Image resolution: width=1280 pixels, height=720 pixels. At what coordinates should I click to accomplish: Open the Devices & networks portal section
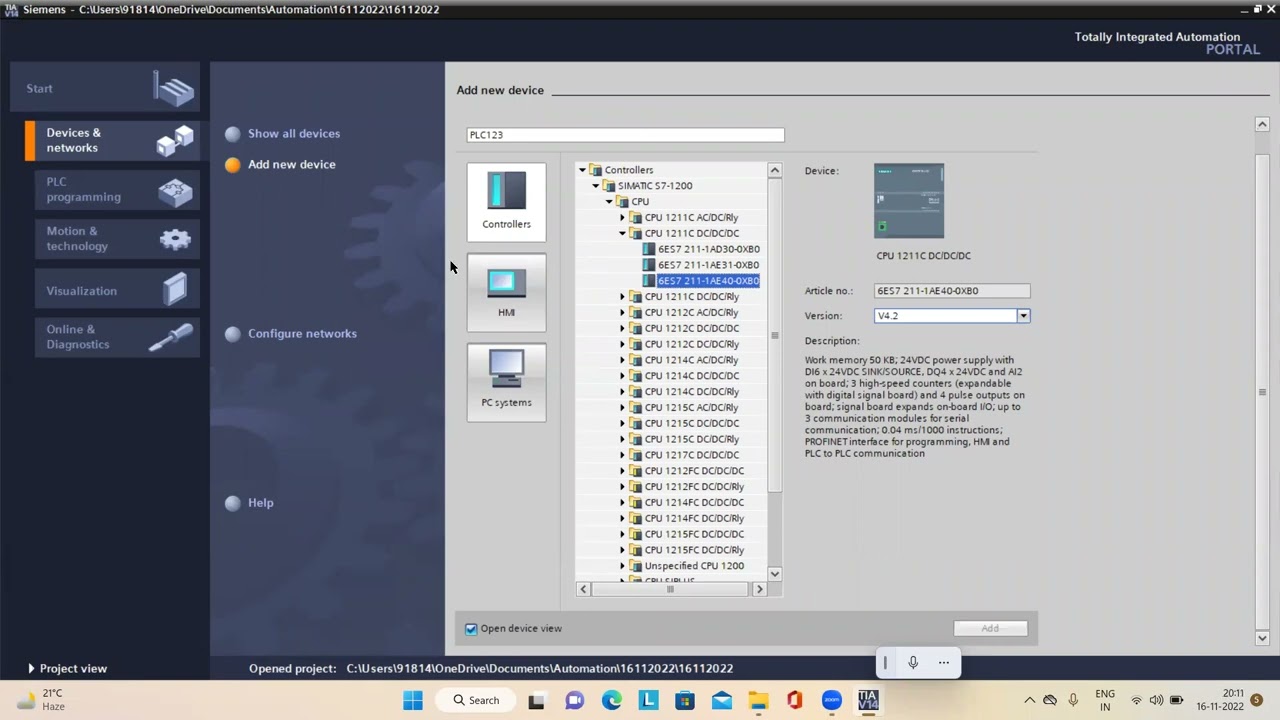tap(111, 140)
